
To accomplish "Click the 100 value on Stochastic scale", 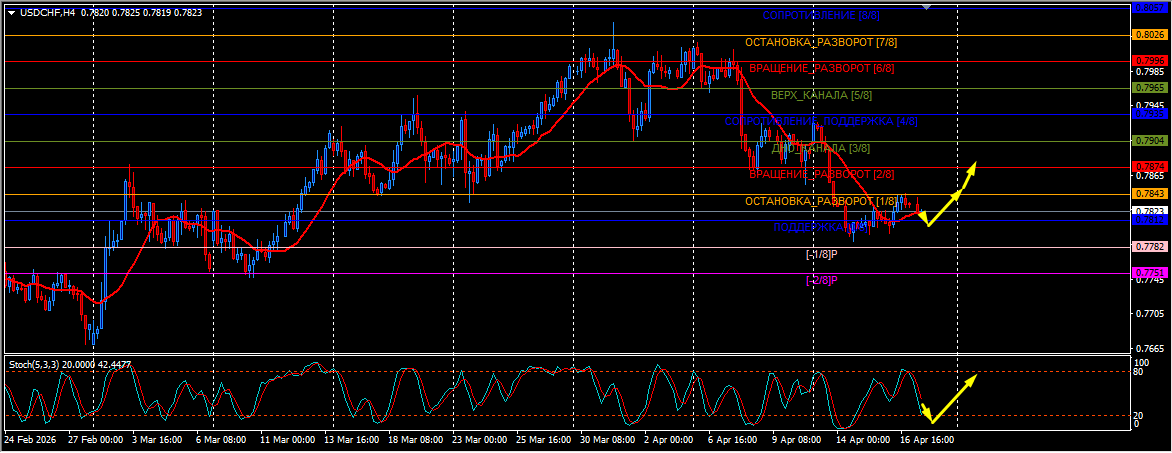I will (1142, 362).
